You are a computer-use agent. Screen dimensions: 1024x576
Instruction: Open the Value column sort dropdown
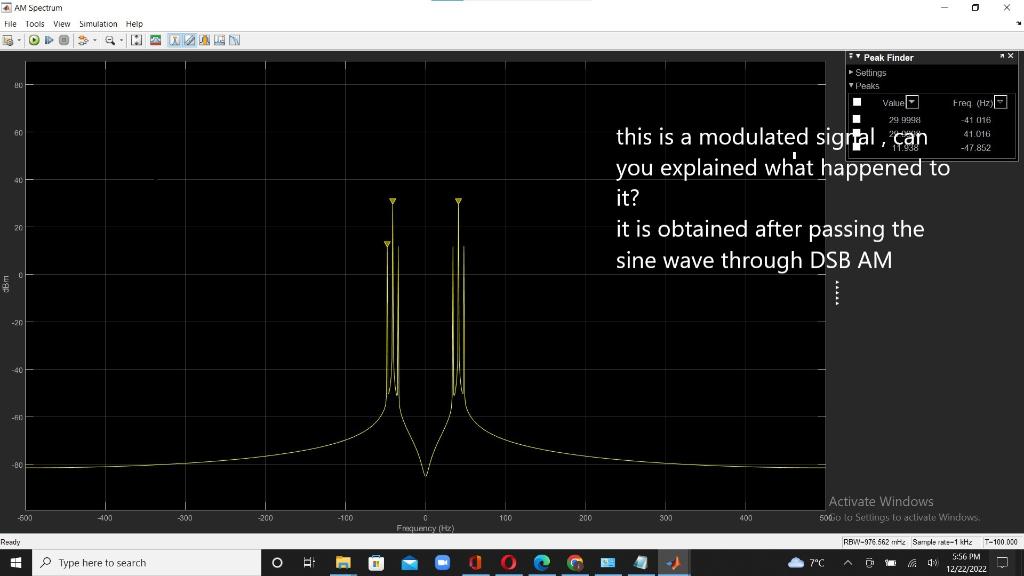[912, 102]
